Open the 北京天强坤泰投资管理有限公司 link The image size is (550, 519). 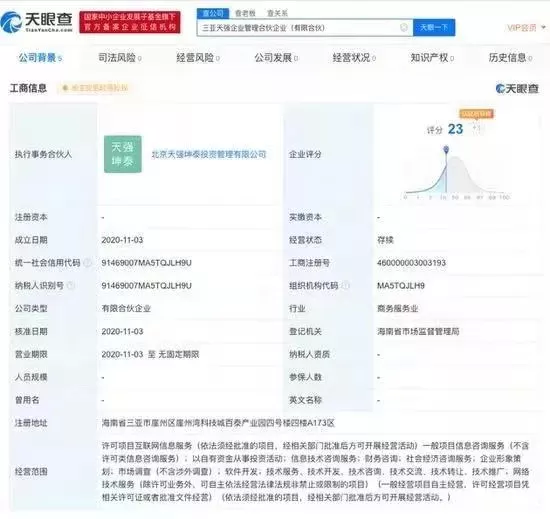tap(209, 154)
